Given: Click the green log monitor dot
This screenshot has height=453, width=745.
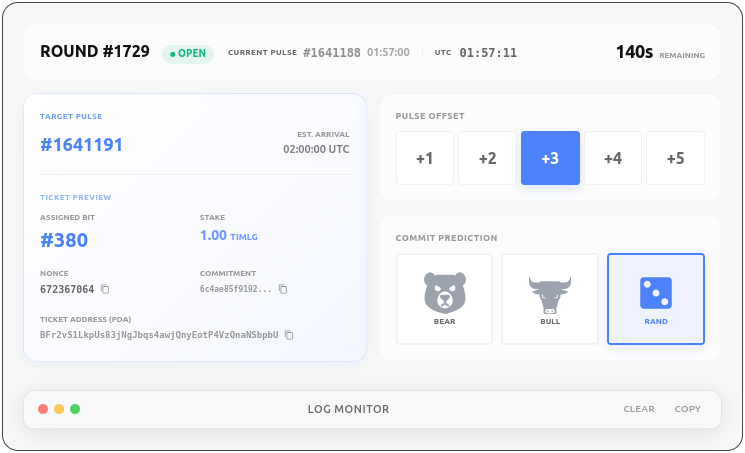Looking at the screenshot, I should 75,409.
